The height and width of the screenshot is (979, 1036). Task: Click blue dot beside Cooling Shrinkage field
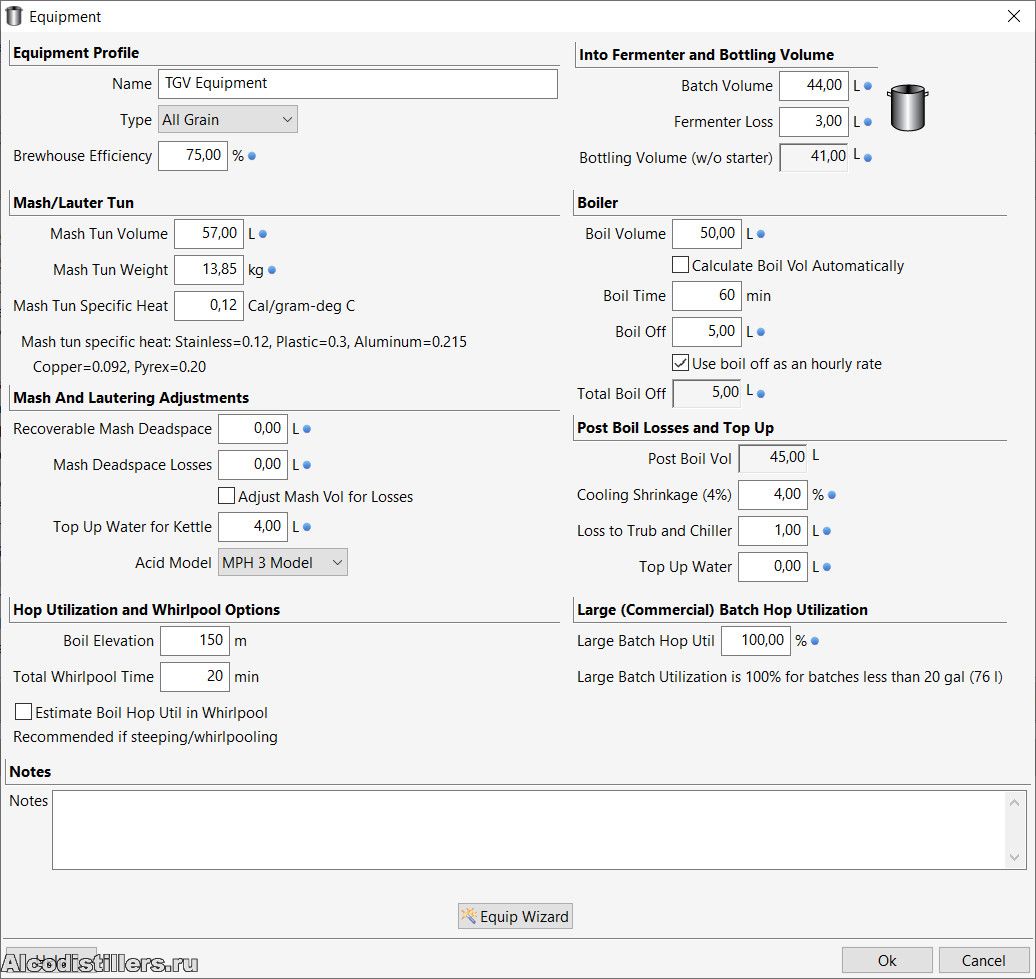click(832, 495)
